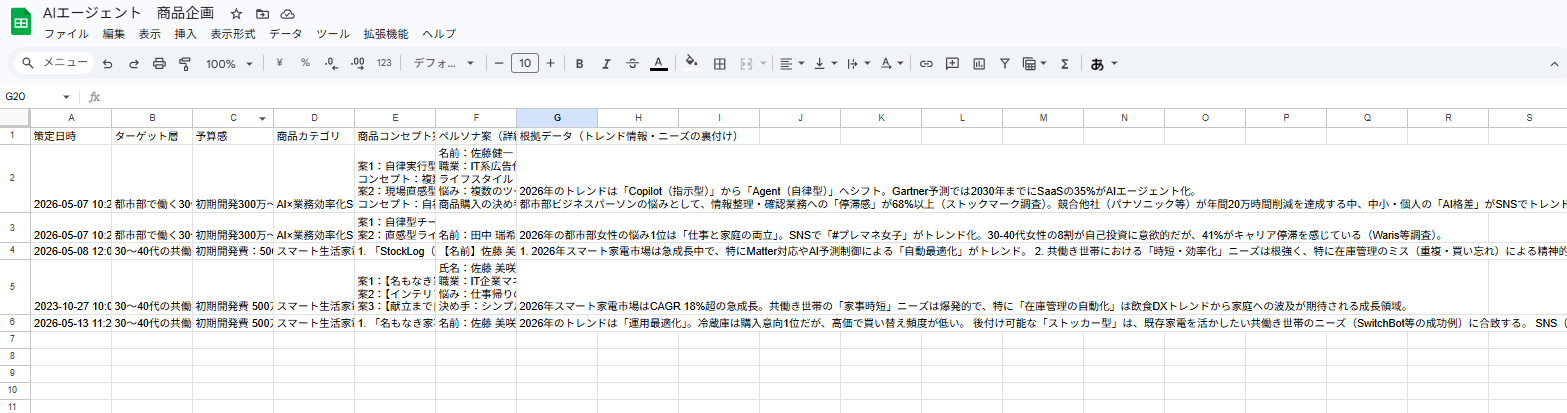
Task: Open the 表示形式 menu
Action: [x=233, y=34]
